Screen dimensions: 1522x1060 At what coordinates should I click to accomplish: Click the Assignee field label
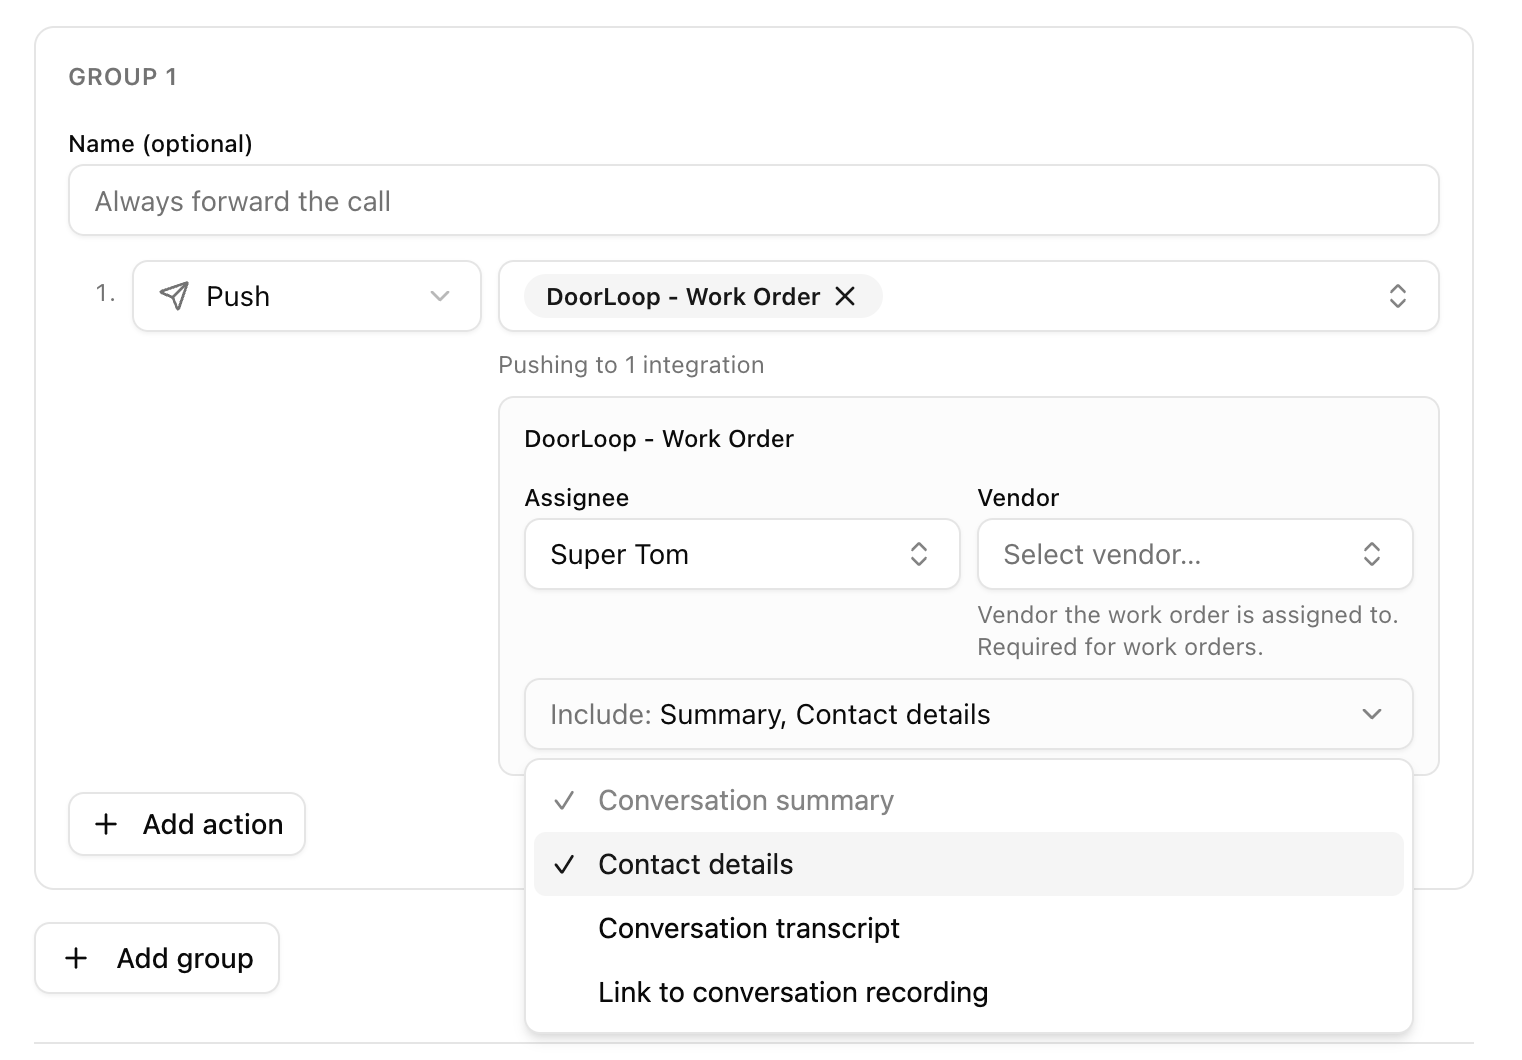577,498
